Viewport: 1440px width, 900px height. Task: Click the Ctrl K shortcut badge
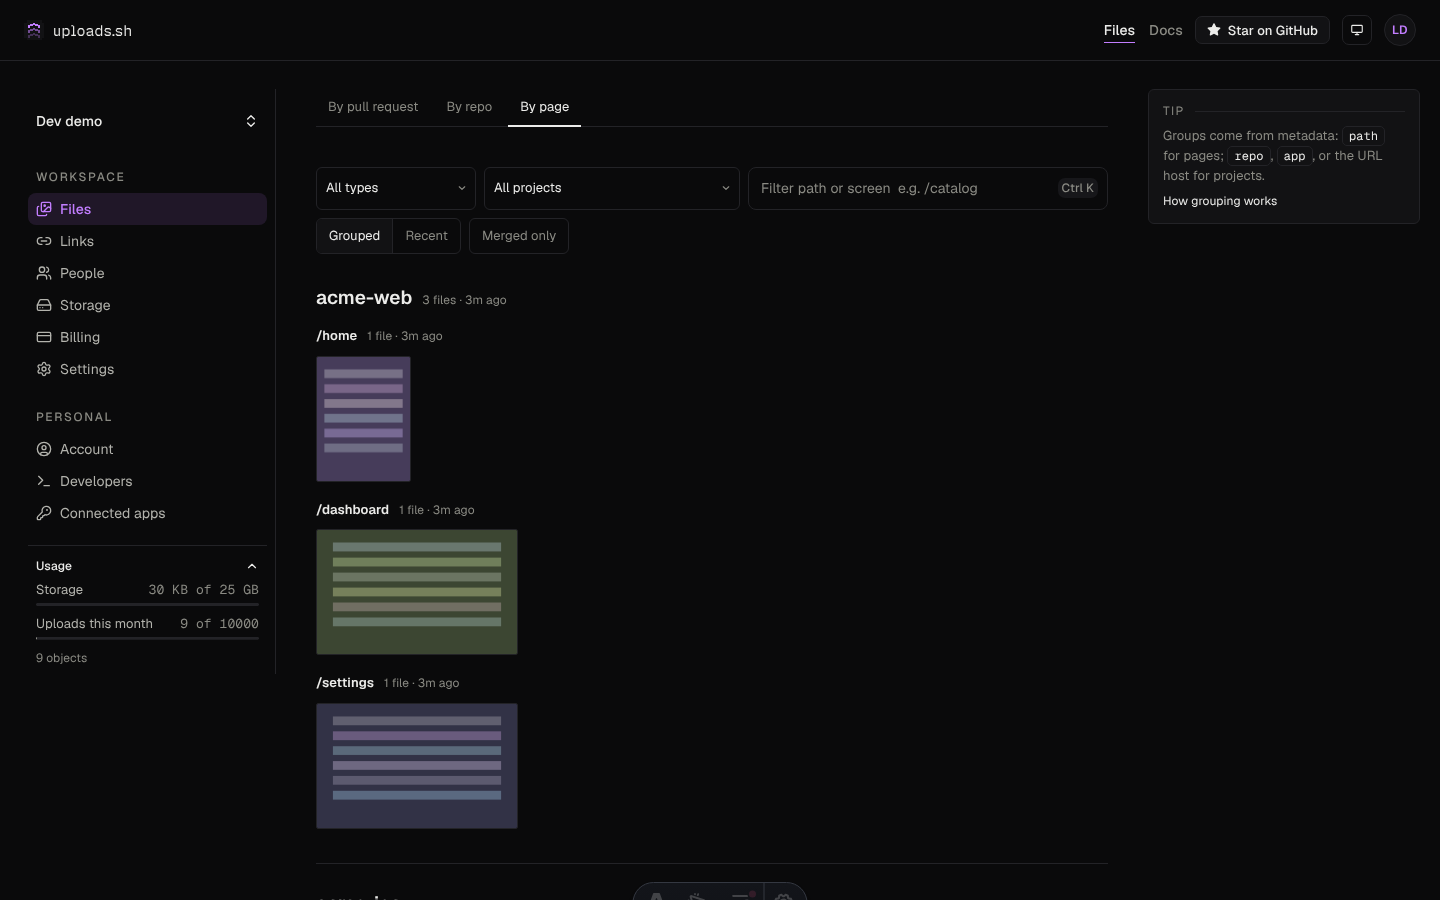1077,188
